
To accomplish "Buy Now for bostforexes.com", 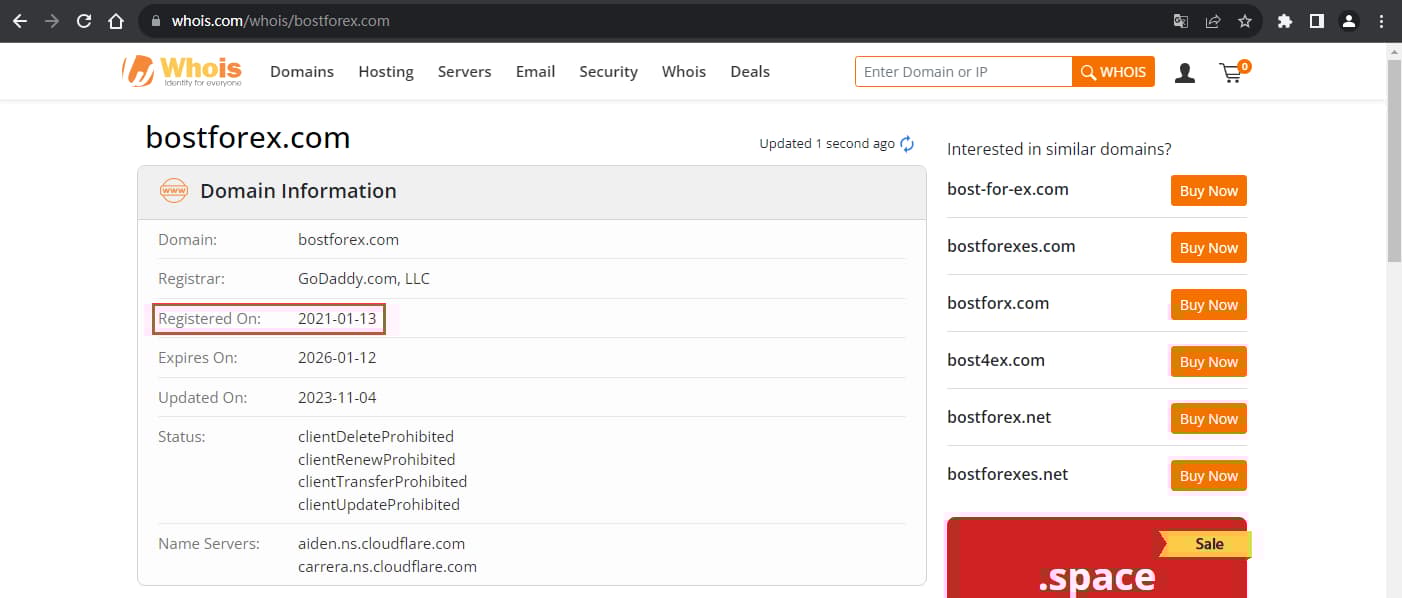I will (x=1209, y=248).
